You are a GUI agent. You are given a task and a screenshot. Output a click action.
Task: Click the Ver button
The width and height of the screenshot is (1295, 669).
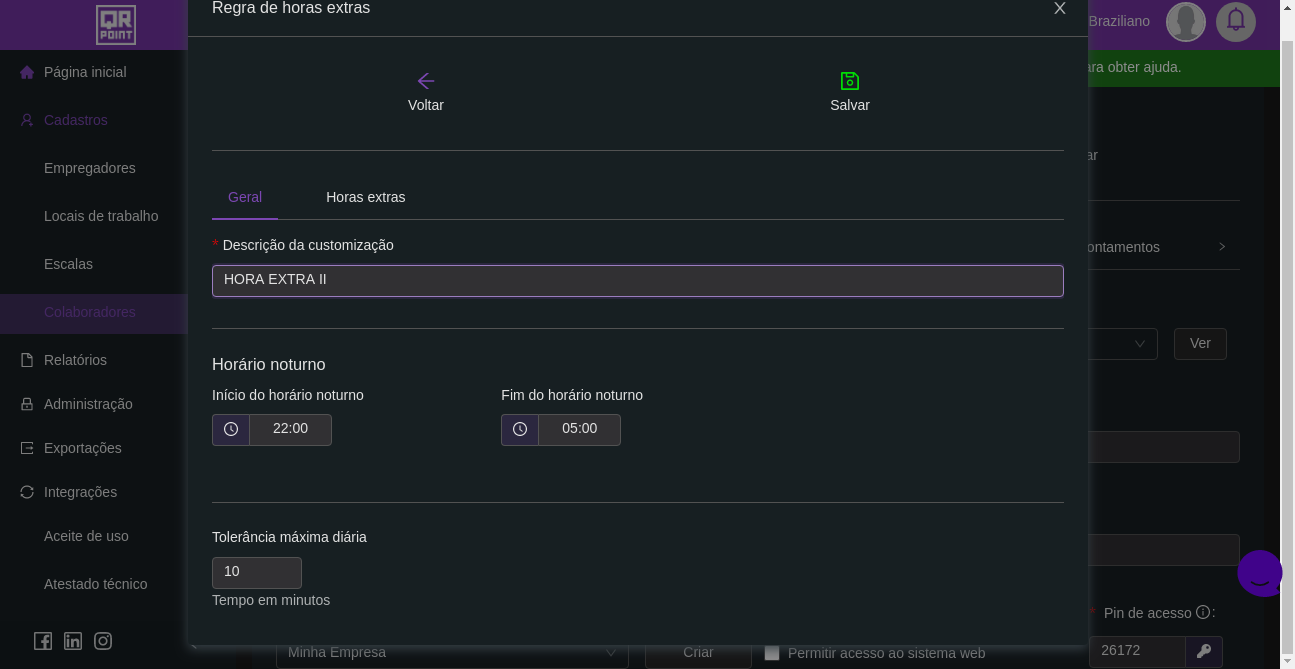[x=1200, y=344]
